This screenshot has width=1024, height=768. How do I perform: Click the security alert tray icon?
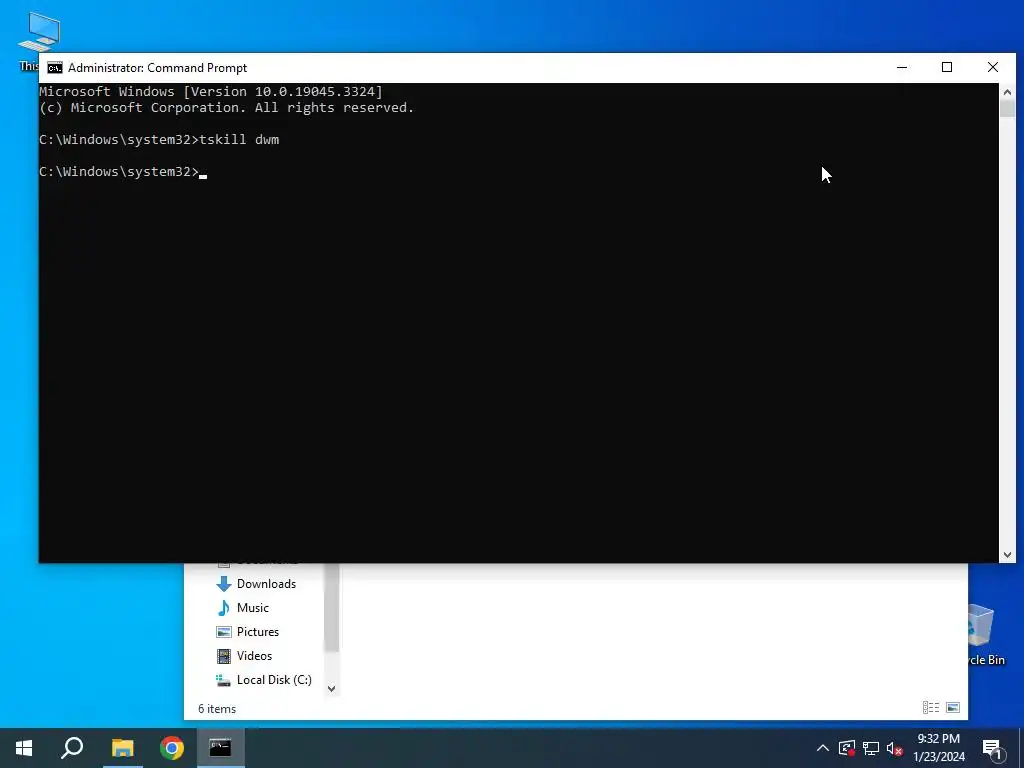click(x=847, y=748)
